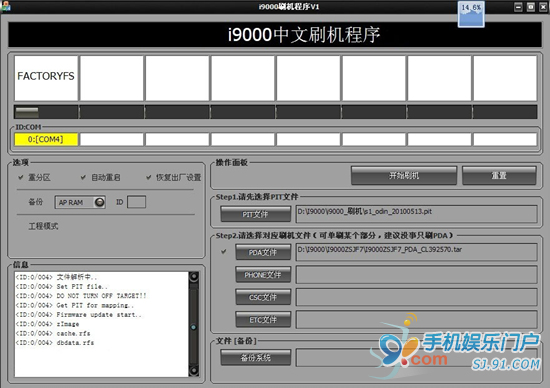
Task: Click the empty ETC file path field
Action: coord(416,320)
